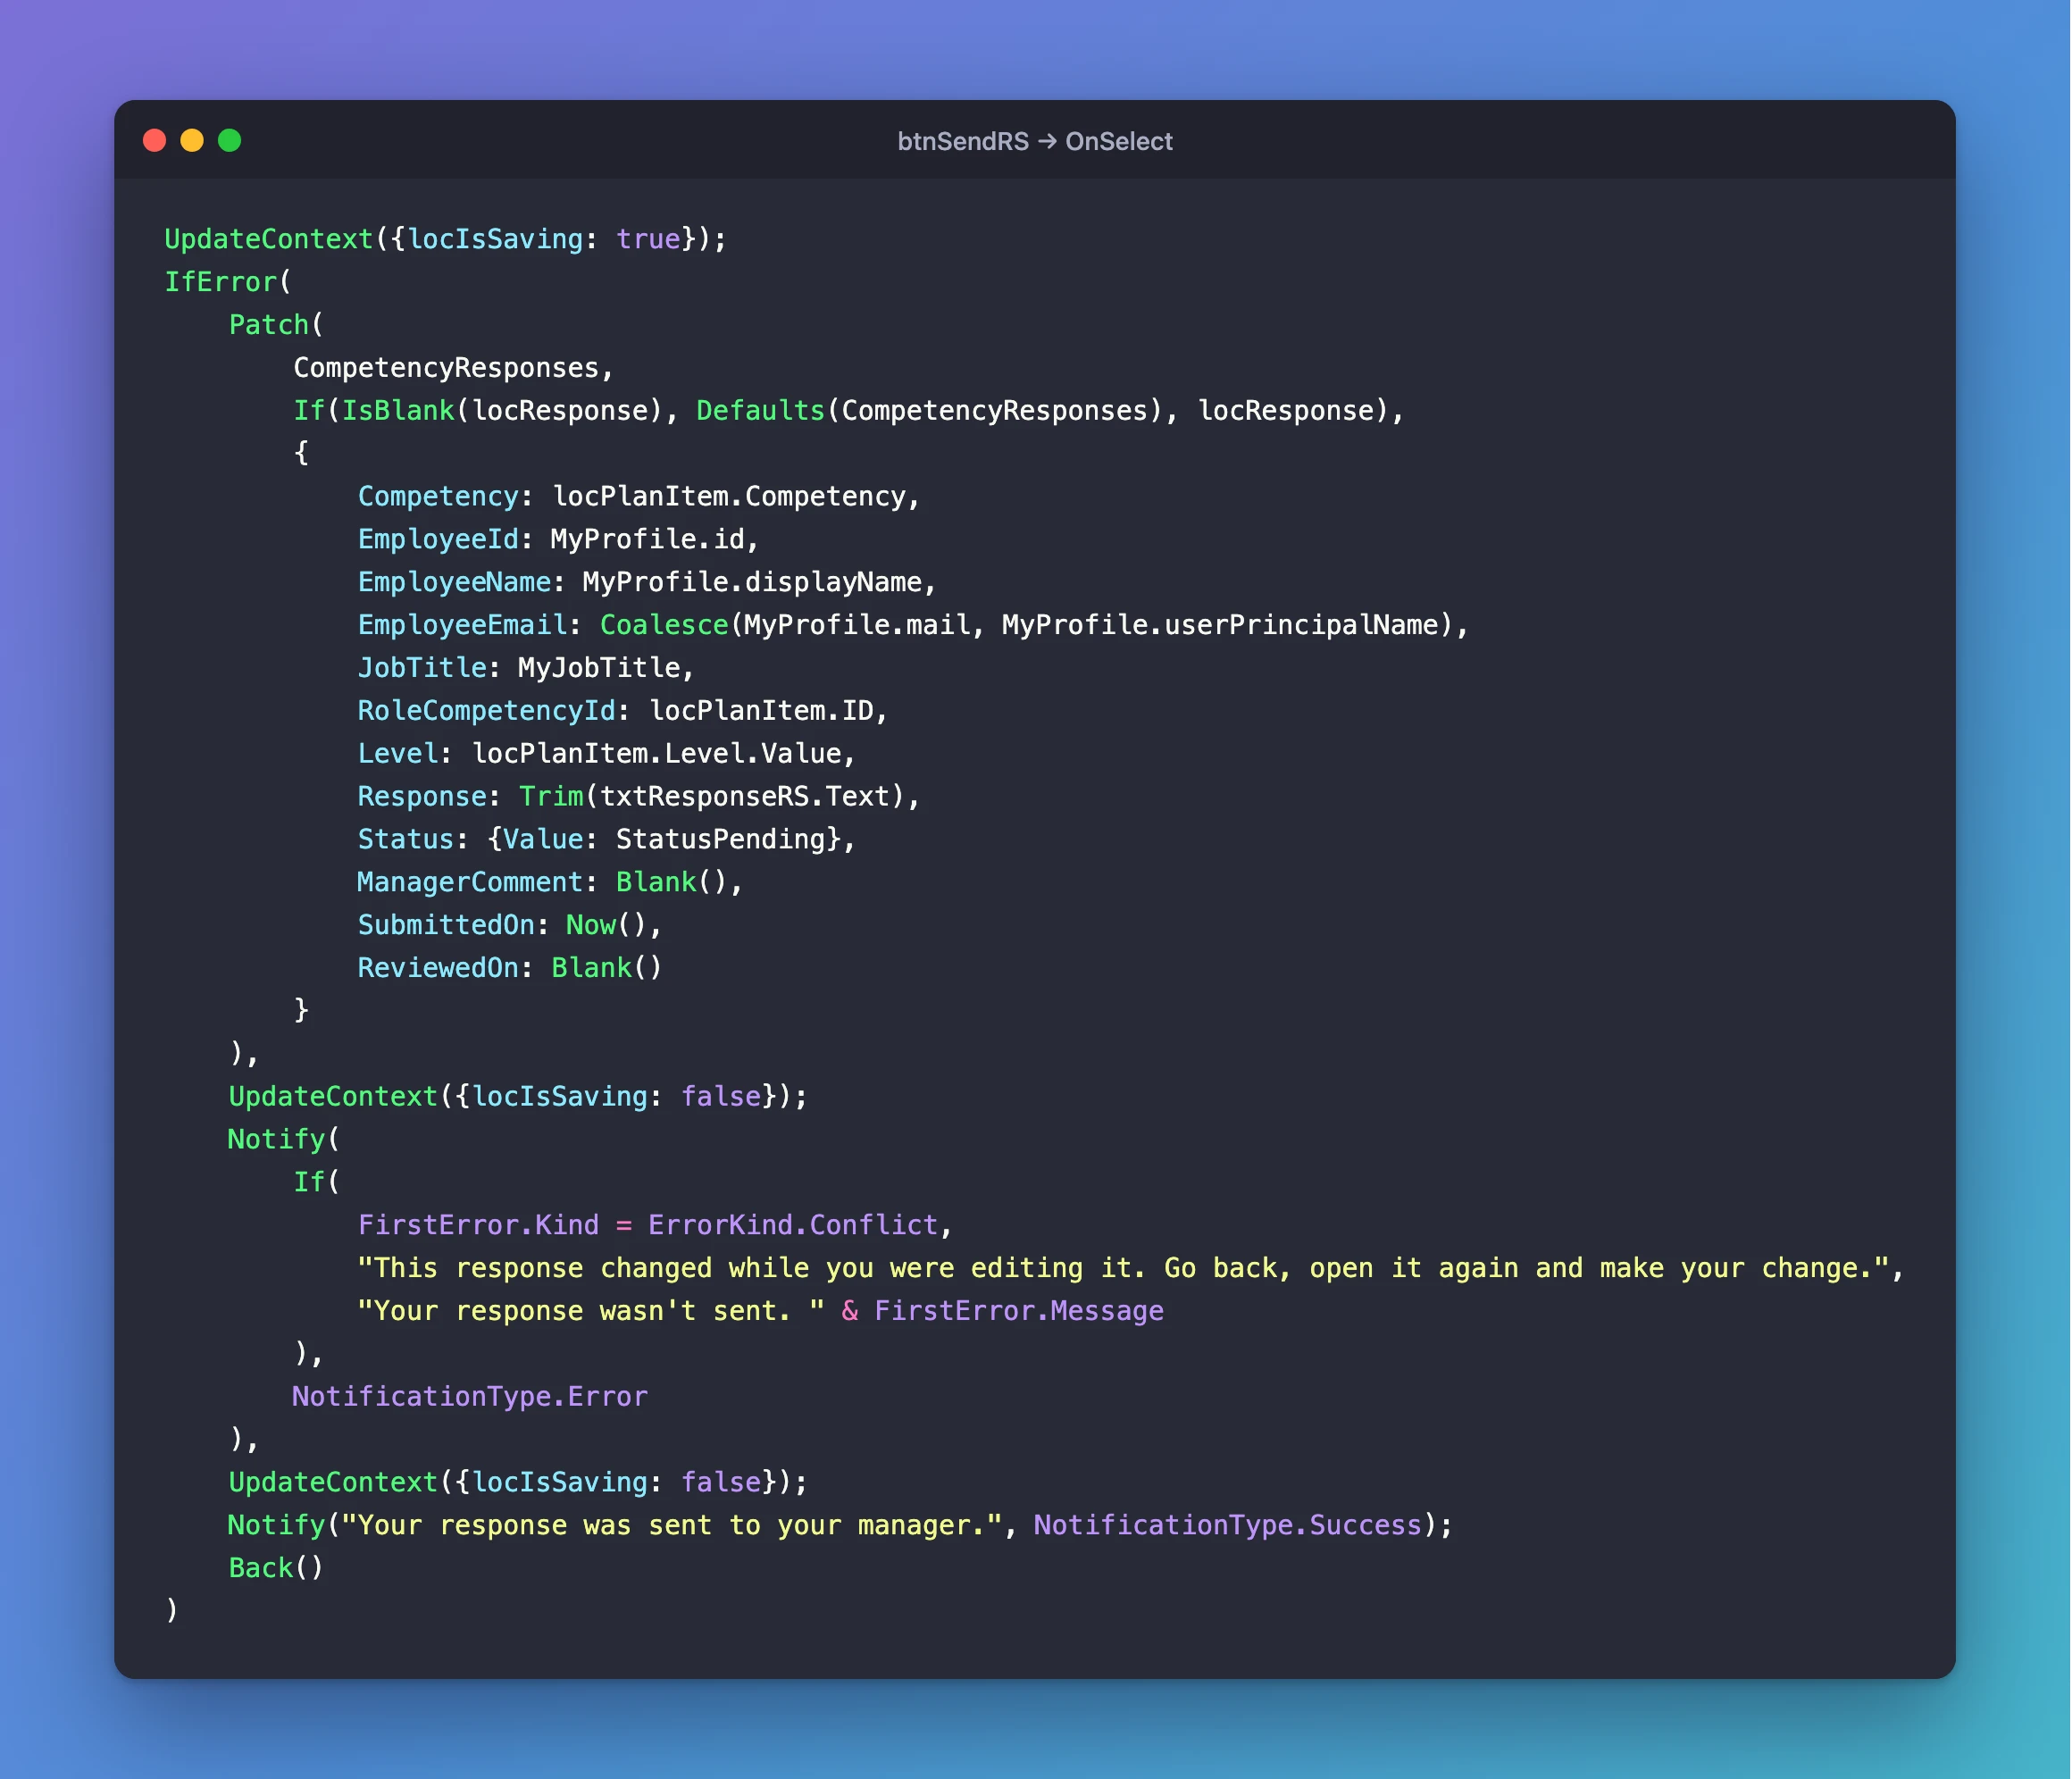Click the ManagerComment field name
Screen dimensions: 2072x1779
coord(470,882)
